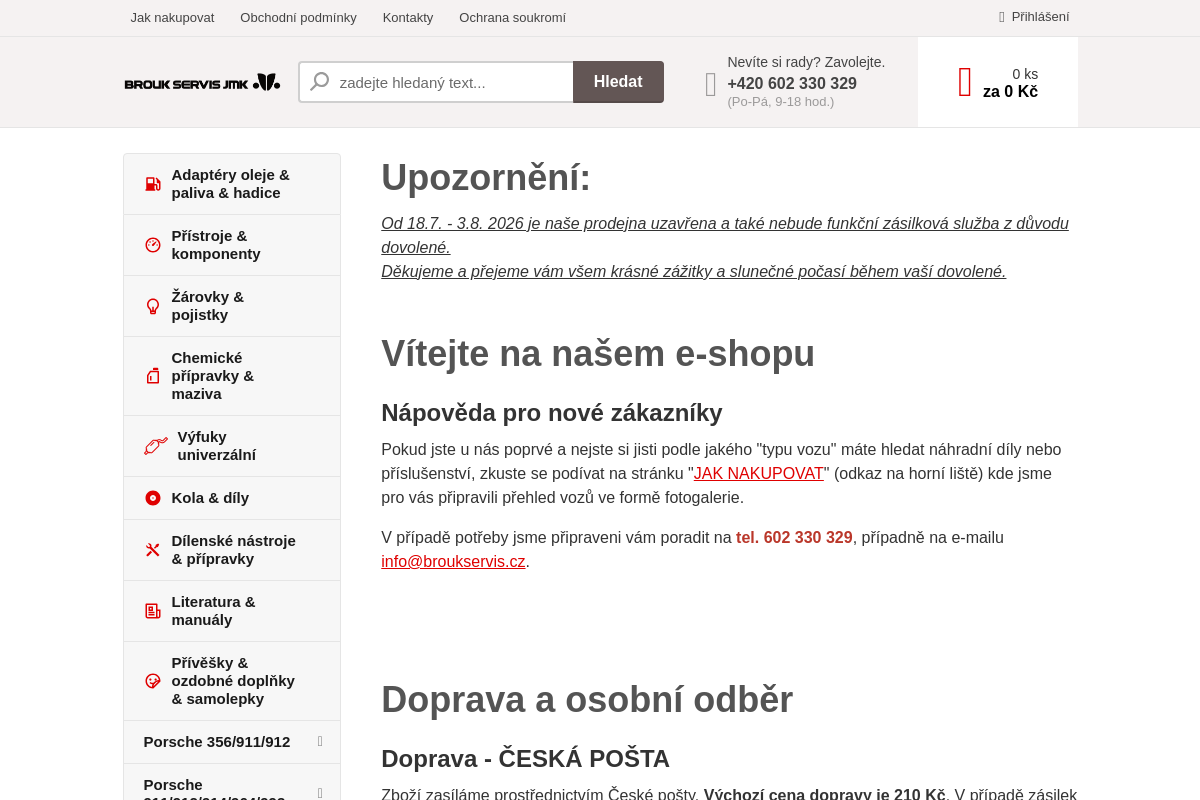Open the Jak nakupovat top menu item
Viewport: 1200px width, 800px height.
[172, 17]
